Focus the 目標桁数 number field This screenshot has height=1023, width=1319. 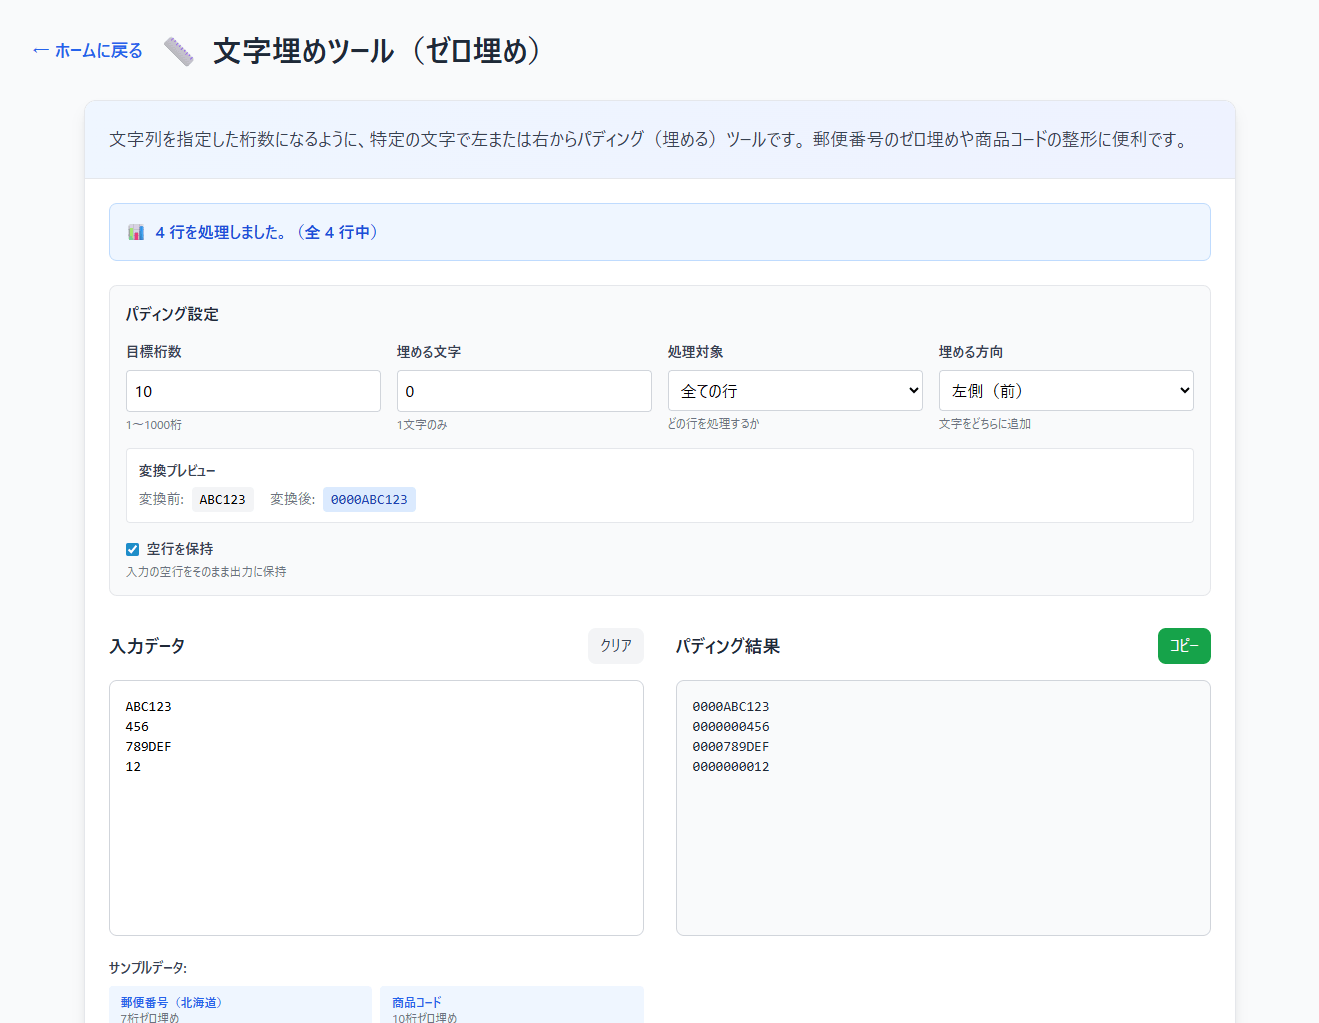coord(253,391)
